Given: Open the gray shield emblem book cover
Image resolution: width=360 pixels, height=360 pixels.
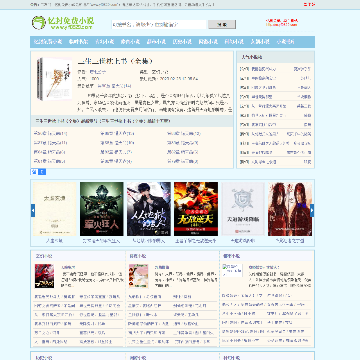Looking at the screenshot, I should (x=243, y=209).
